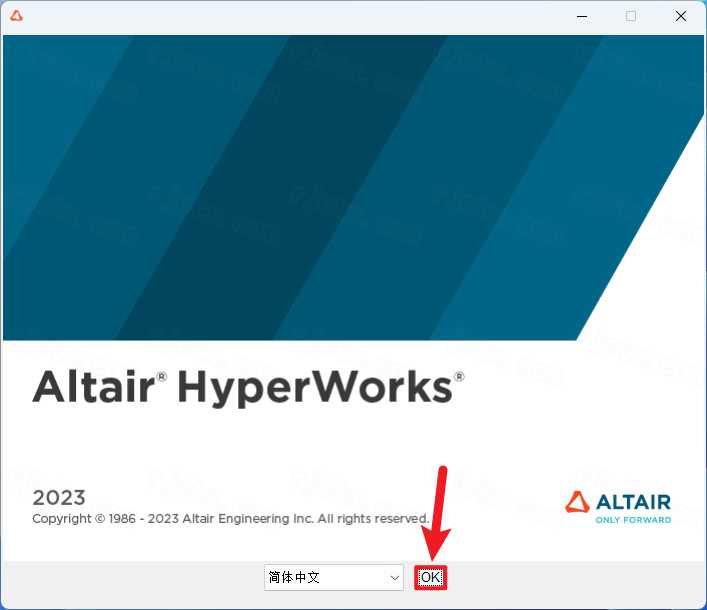Open the 简体中文 language dropdown
This screenshot has height=610, width=707.
334,577
